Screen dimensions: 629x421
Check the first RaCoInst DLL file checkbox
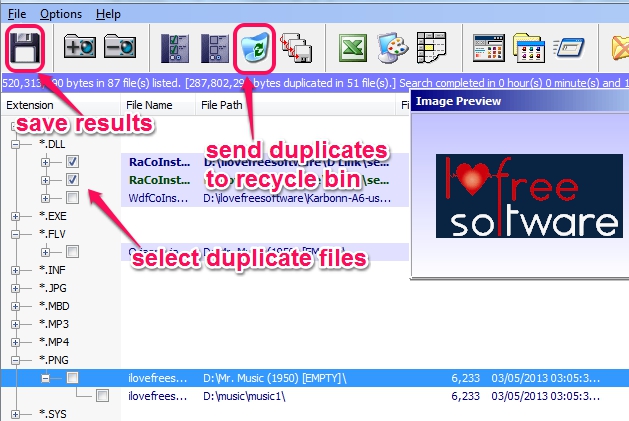pyautogui.click(x=73, y=162)
